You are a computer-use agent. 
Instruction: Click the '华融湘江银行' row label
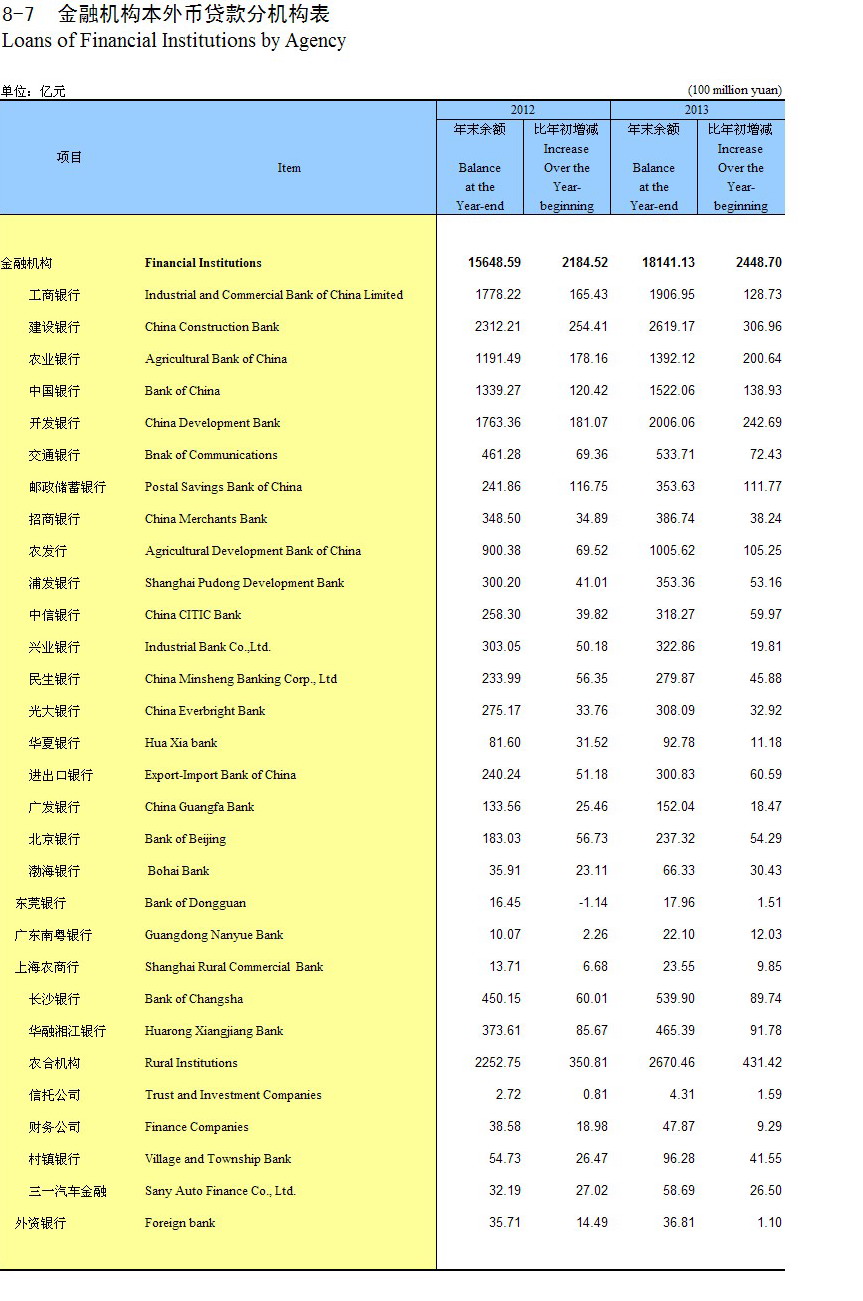(x=67, y=1031)
